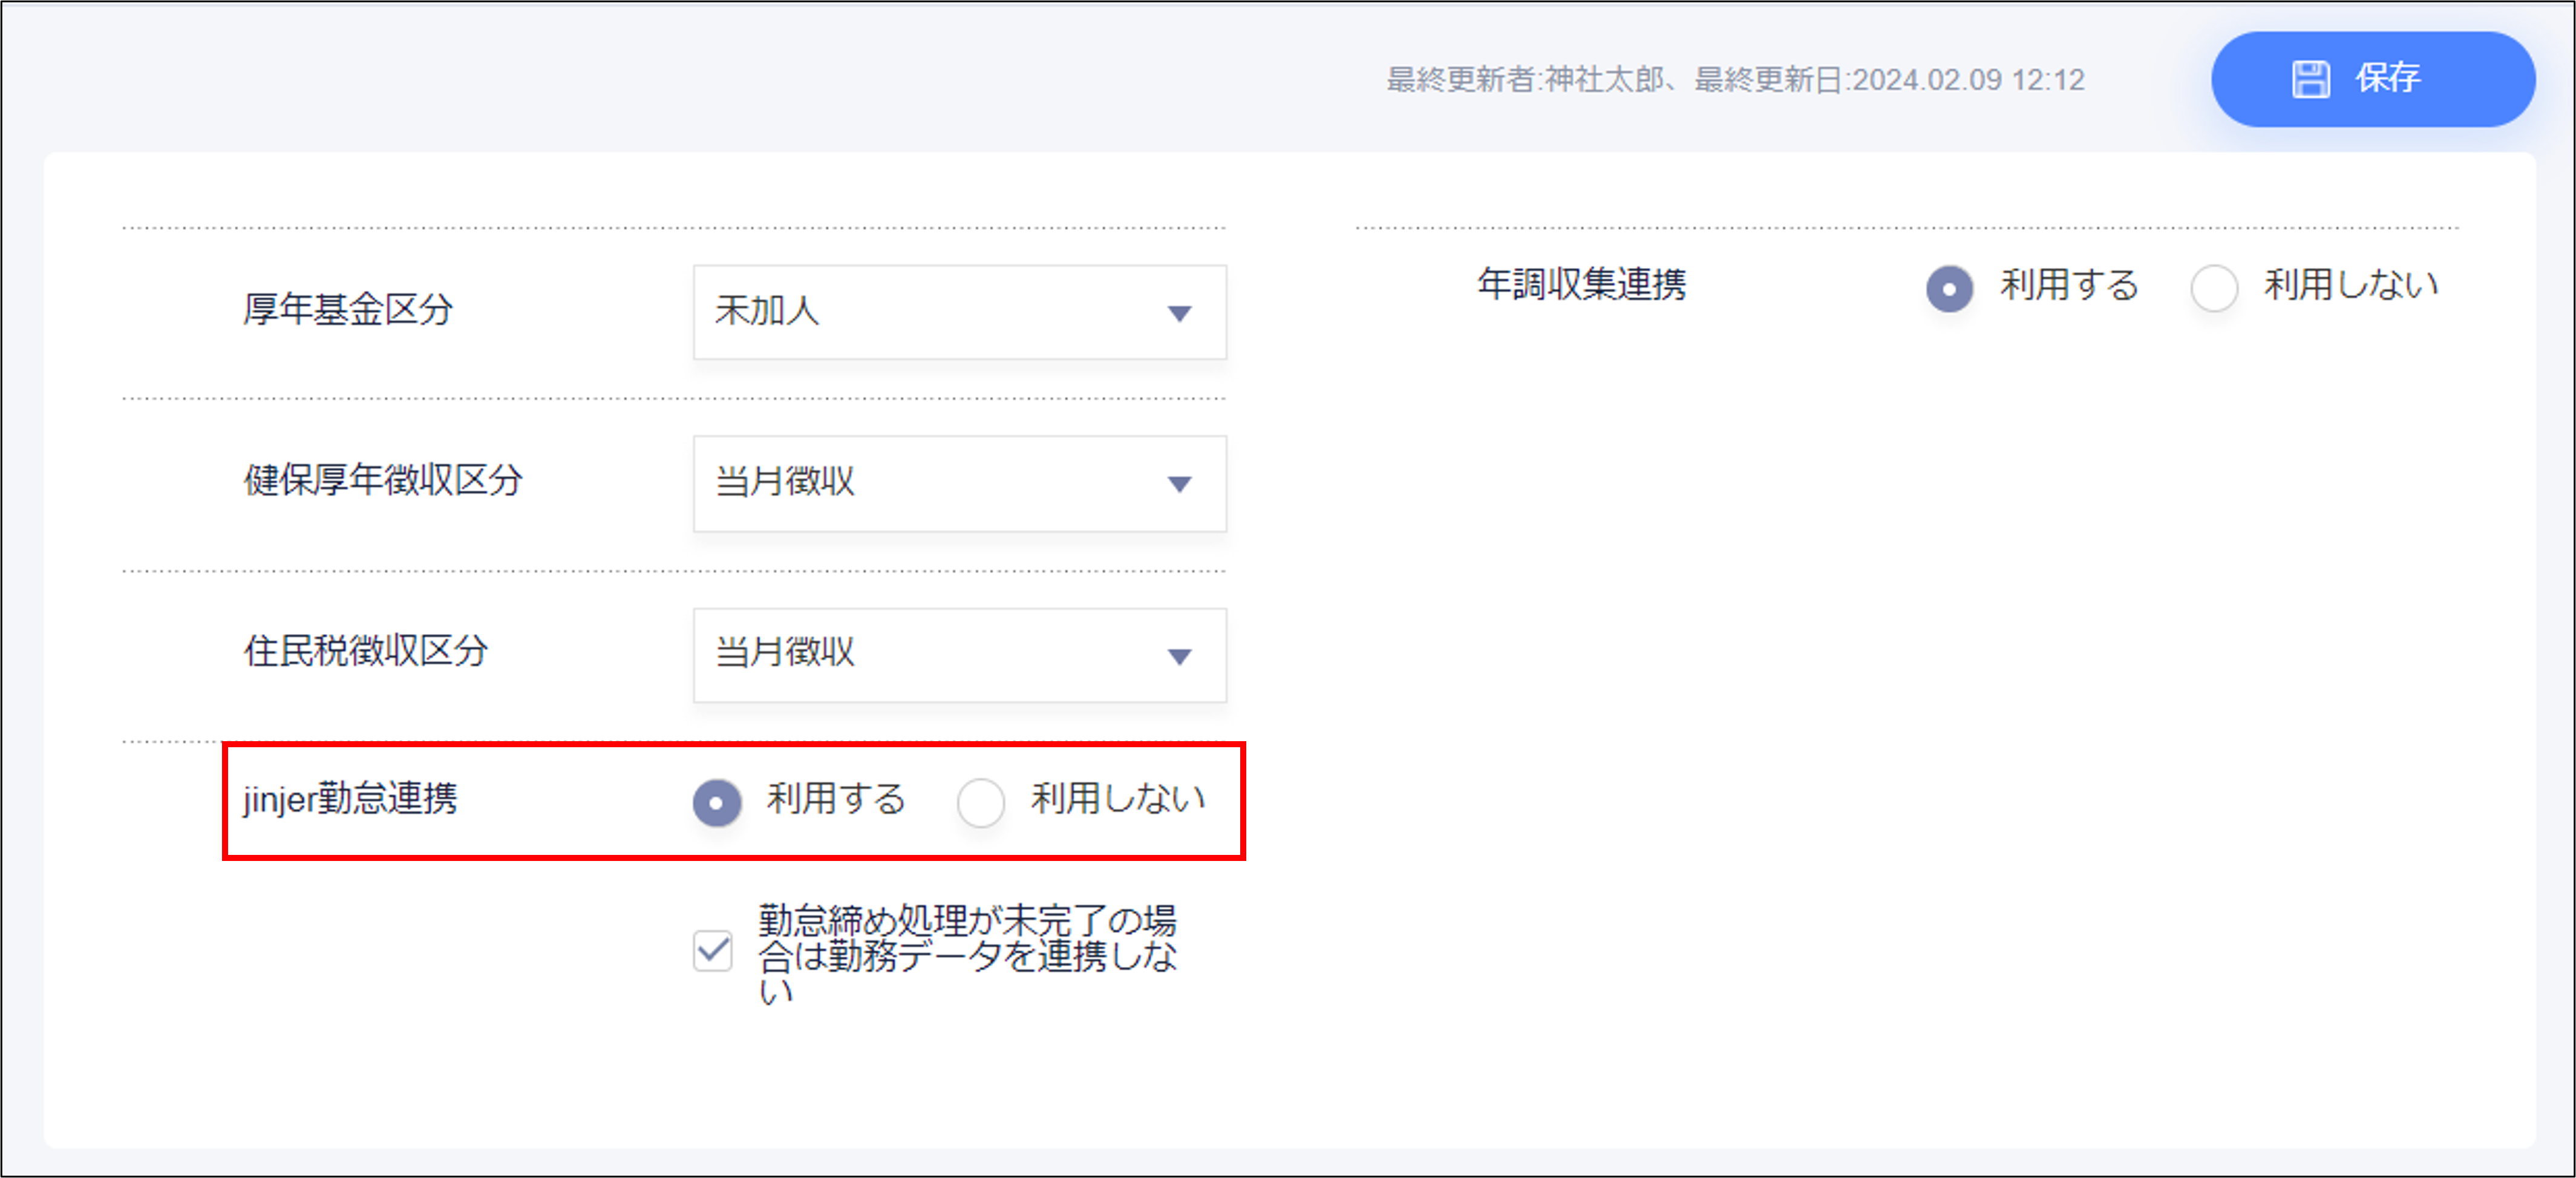Click the 健保厚年徴収区分 label
Viewport: 2576px width, 1178px height.
[x=383, y=481]
